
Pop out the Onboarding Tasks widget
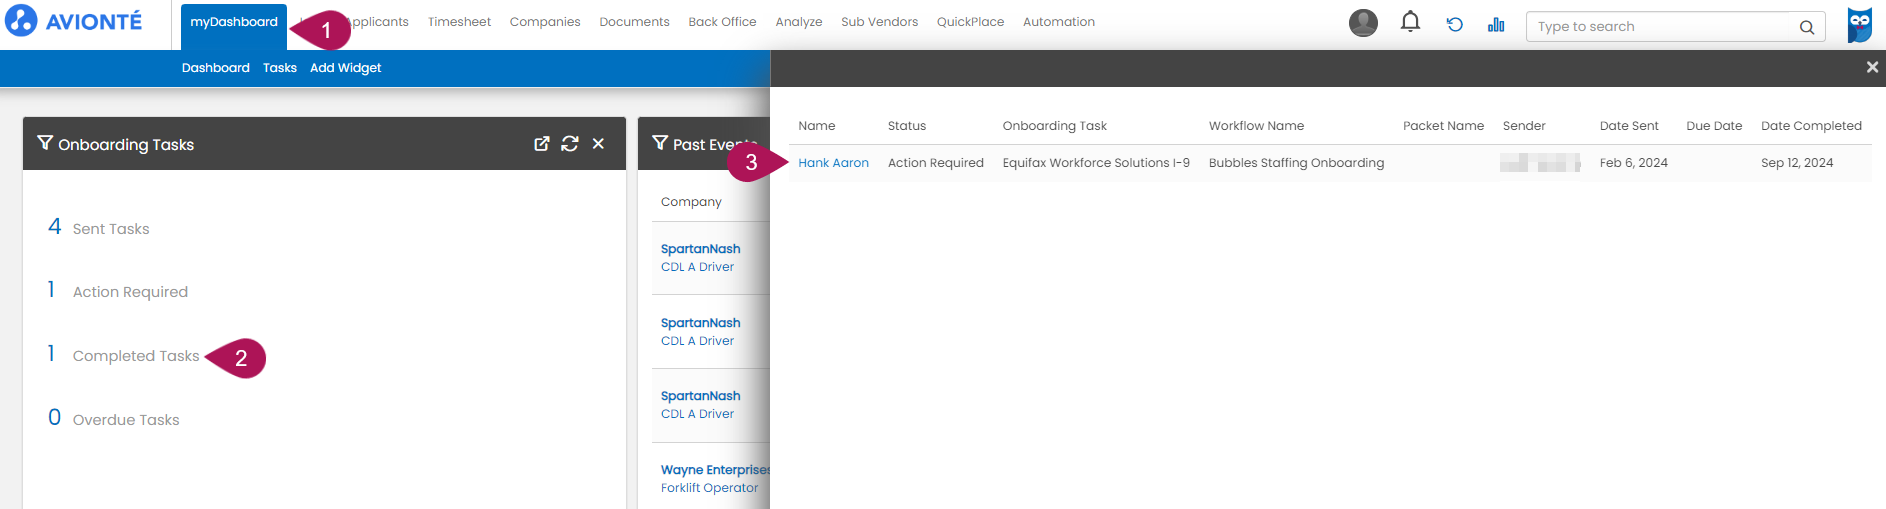(542, 144)
